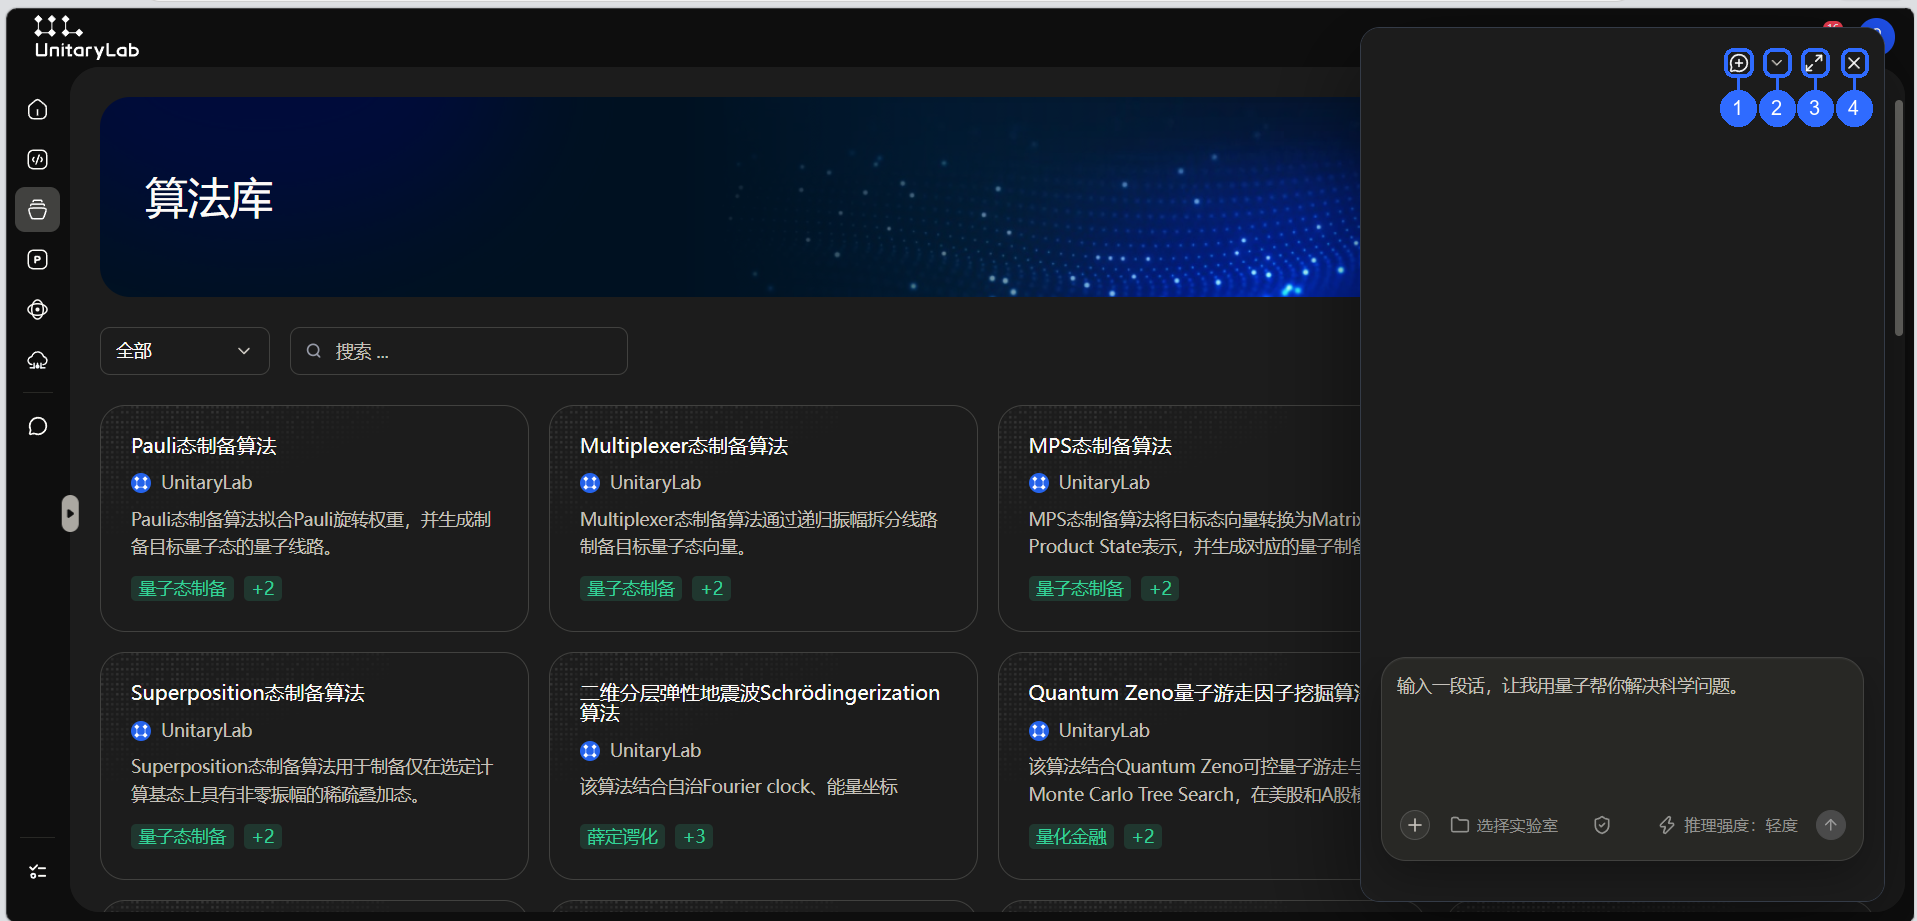Expand +2 tags on Multiplexer card

tap(712, 588)
